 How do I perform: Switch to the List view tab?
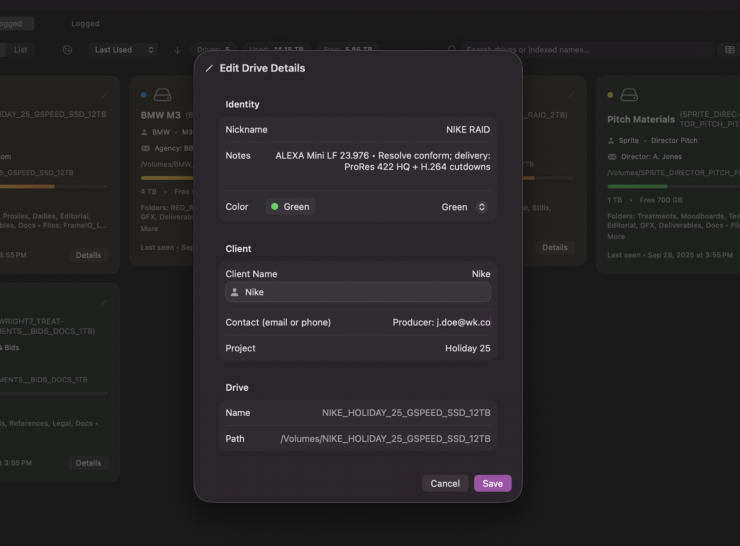pyautogui.click(x=21, y=50)
